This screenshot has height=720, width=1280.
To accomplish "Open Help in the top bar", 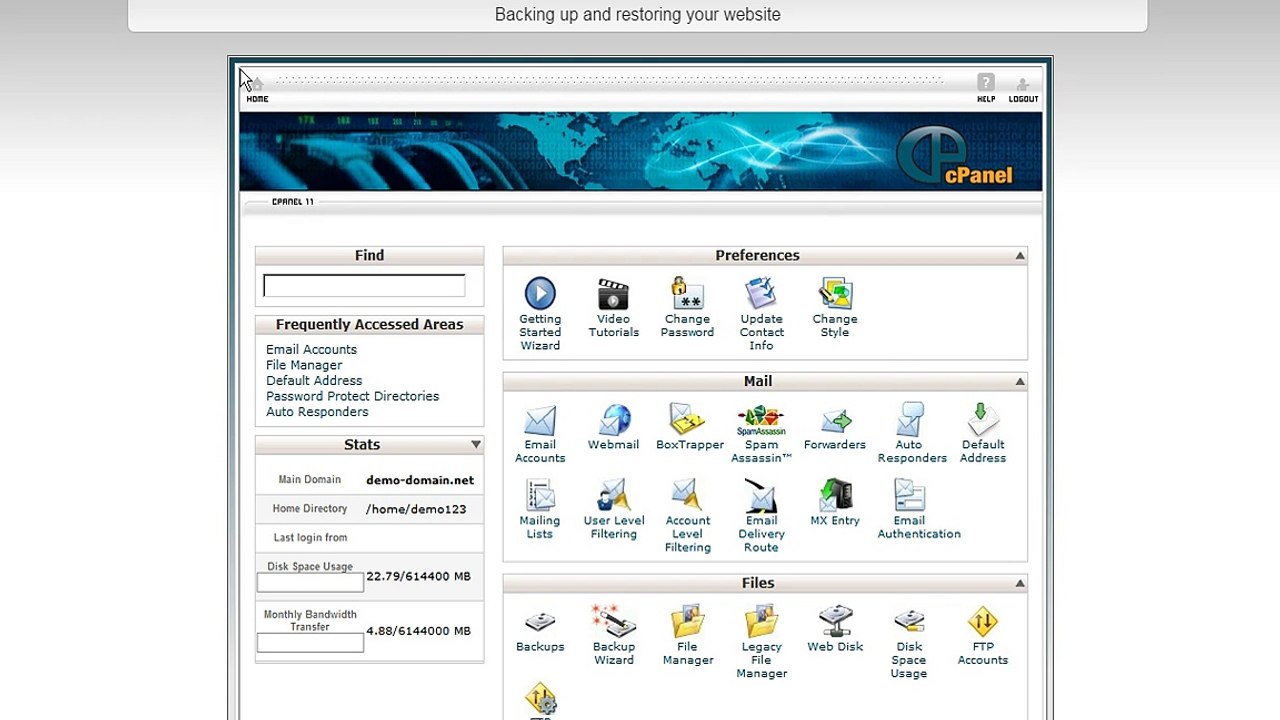I will pos(986,88).
